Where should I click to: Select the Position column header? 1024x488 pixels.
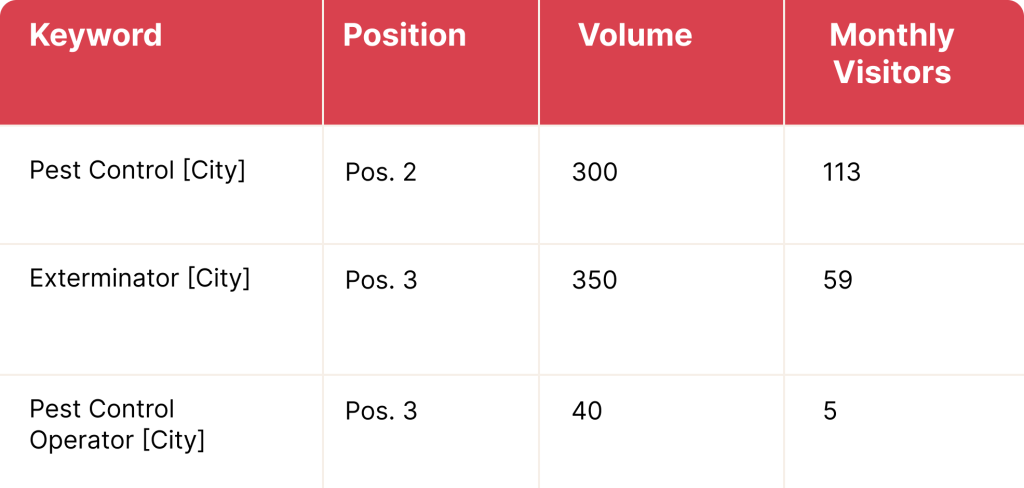pos(404,36)
